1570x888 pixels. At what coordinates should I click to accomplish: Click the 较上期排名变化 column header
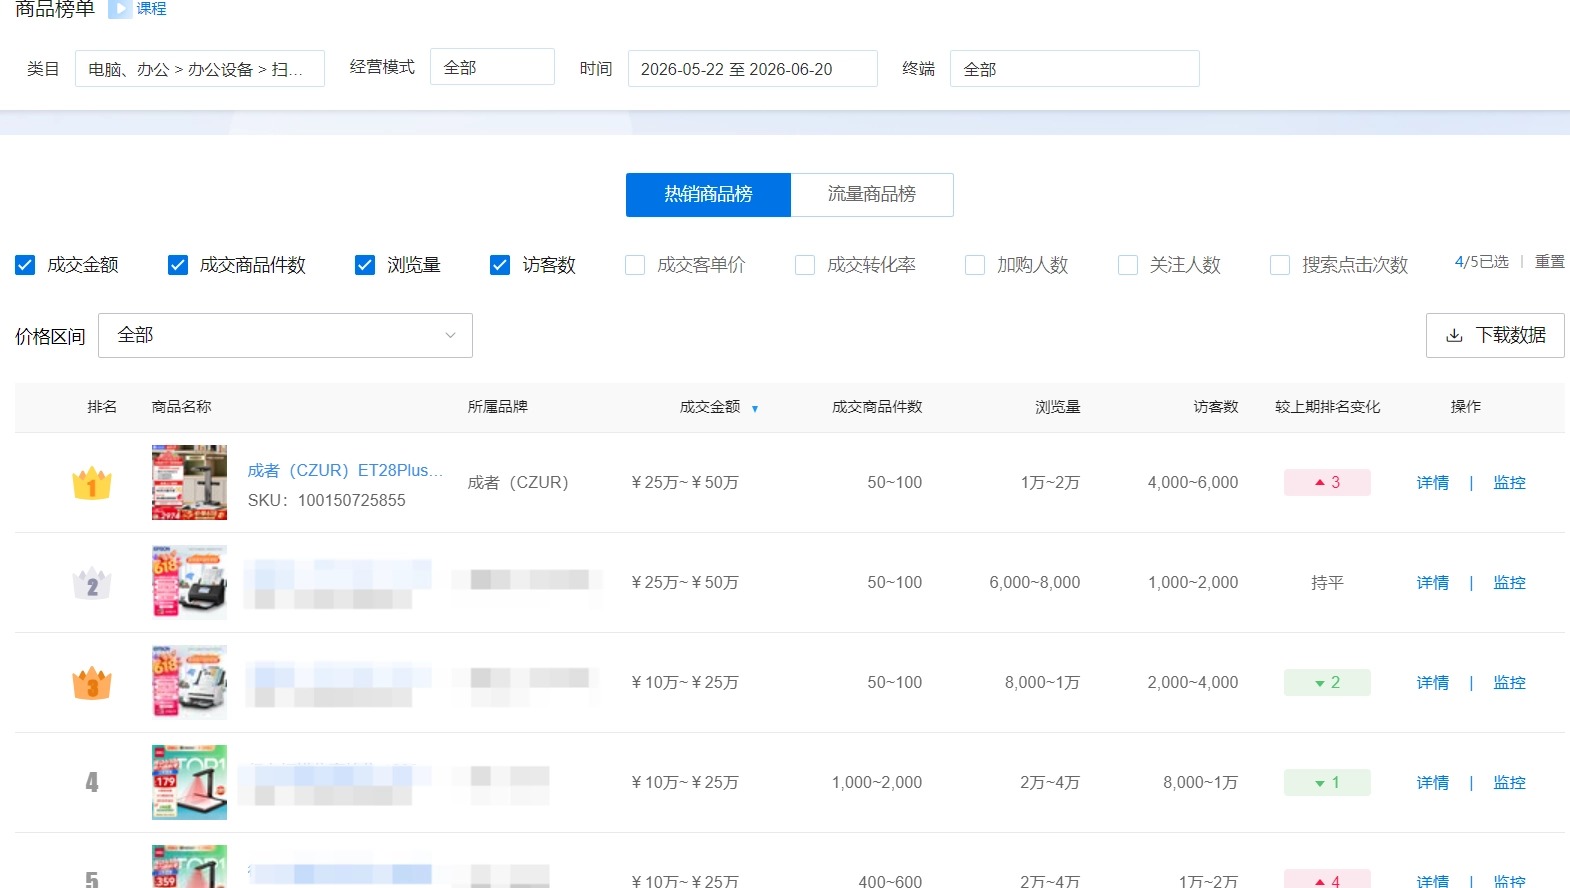pos(1328,407)
